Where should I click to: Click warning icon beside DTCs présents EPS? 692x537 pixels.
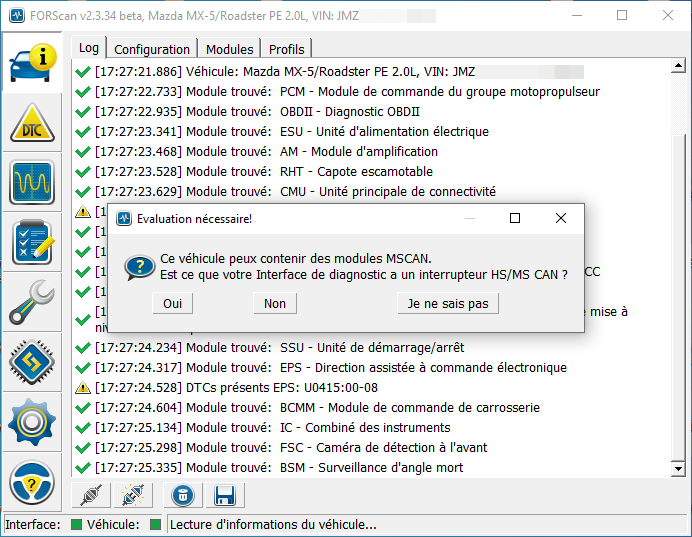pyautogui.click(x=83, y=388)
